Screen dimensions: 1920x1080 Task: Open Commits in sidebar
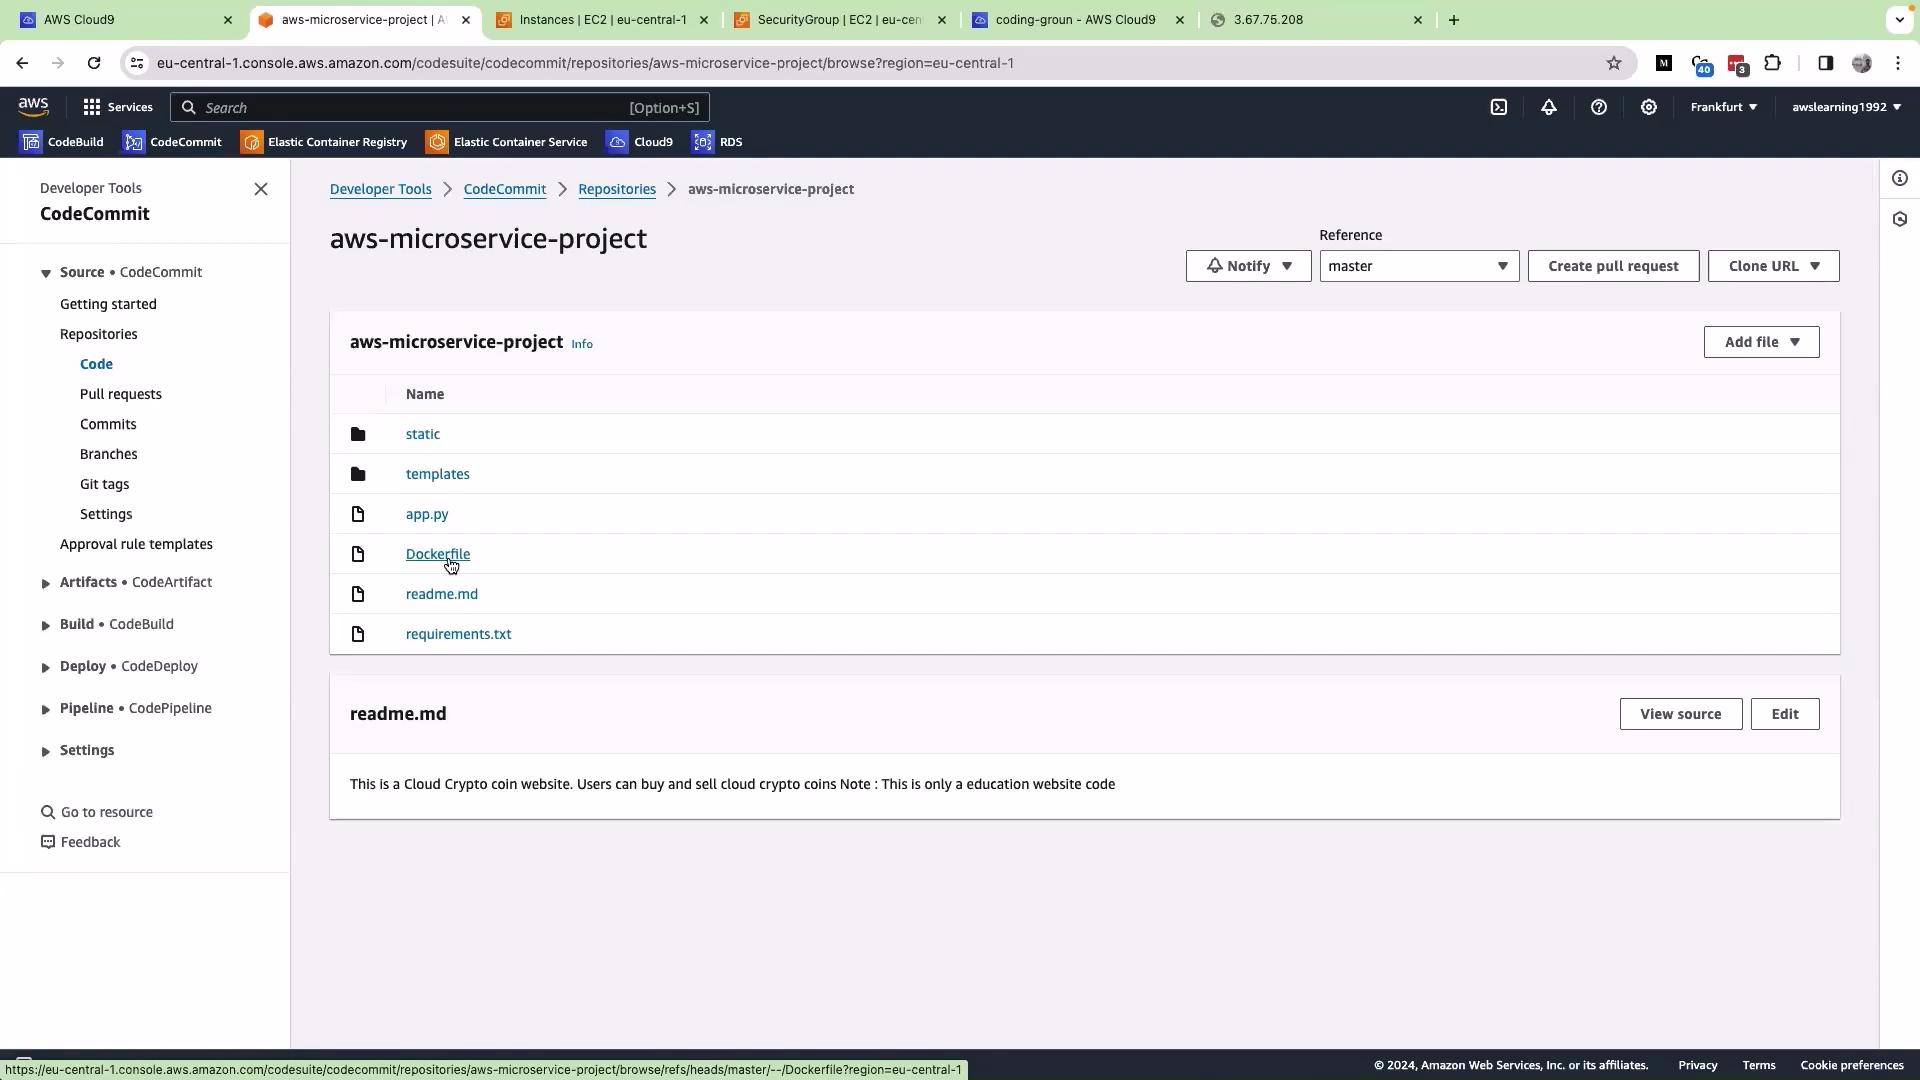tap(108, 424)
